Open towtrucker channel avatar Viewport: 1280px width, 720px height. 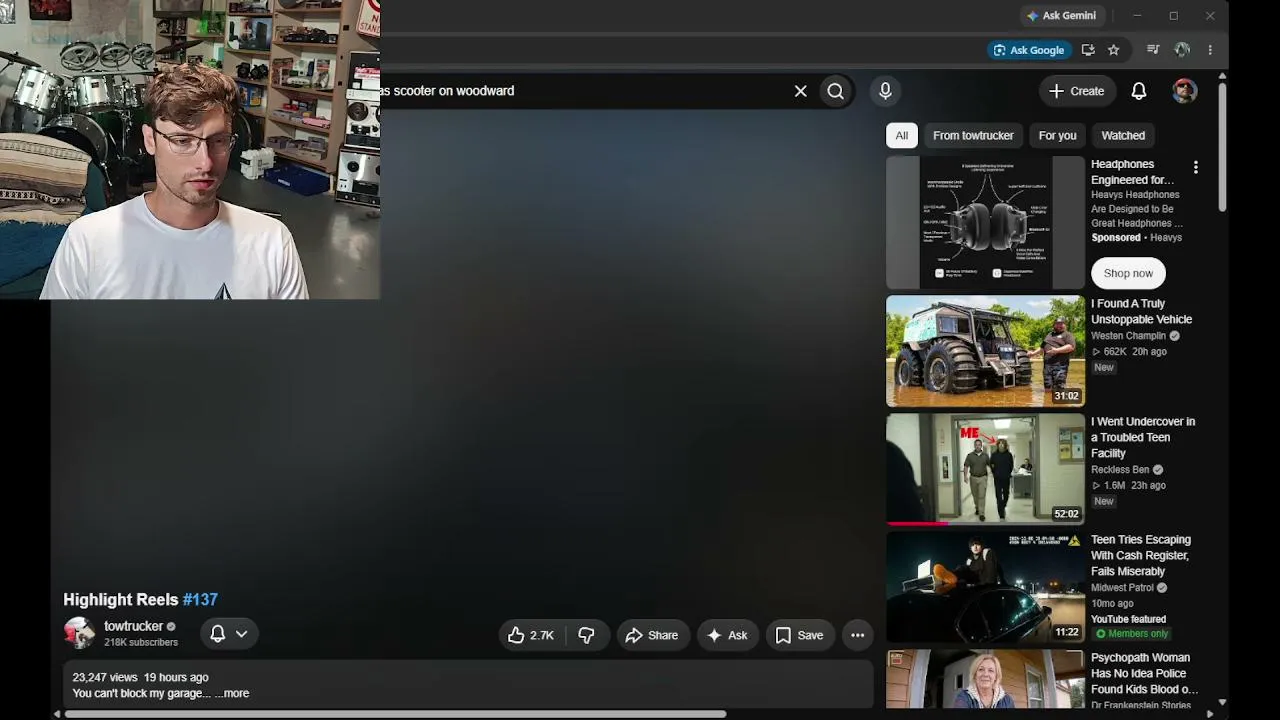[x=79, y=633]
